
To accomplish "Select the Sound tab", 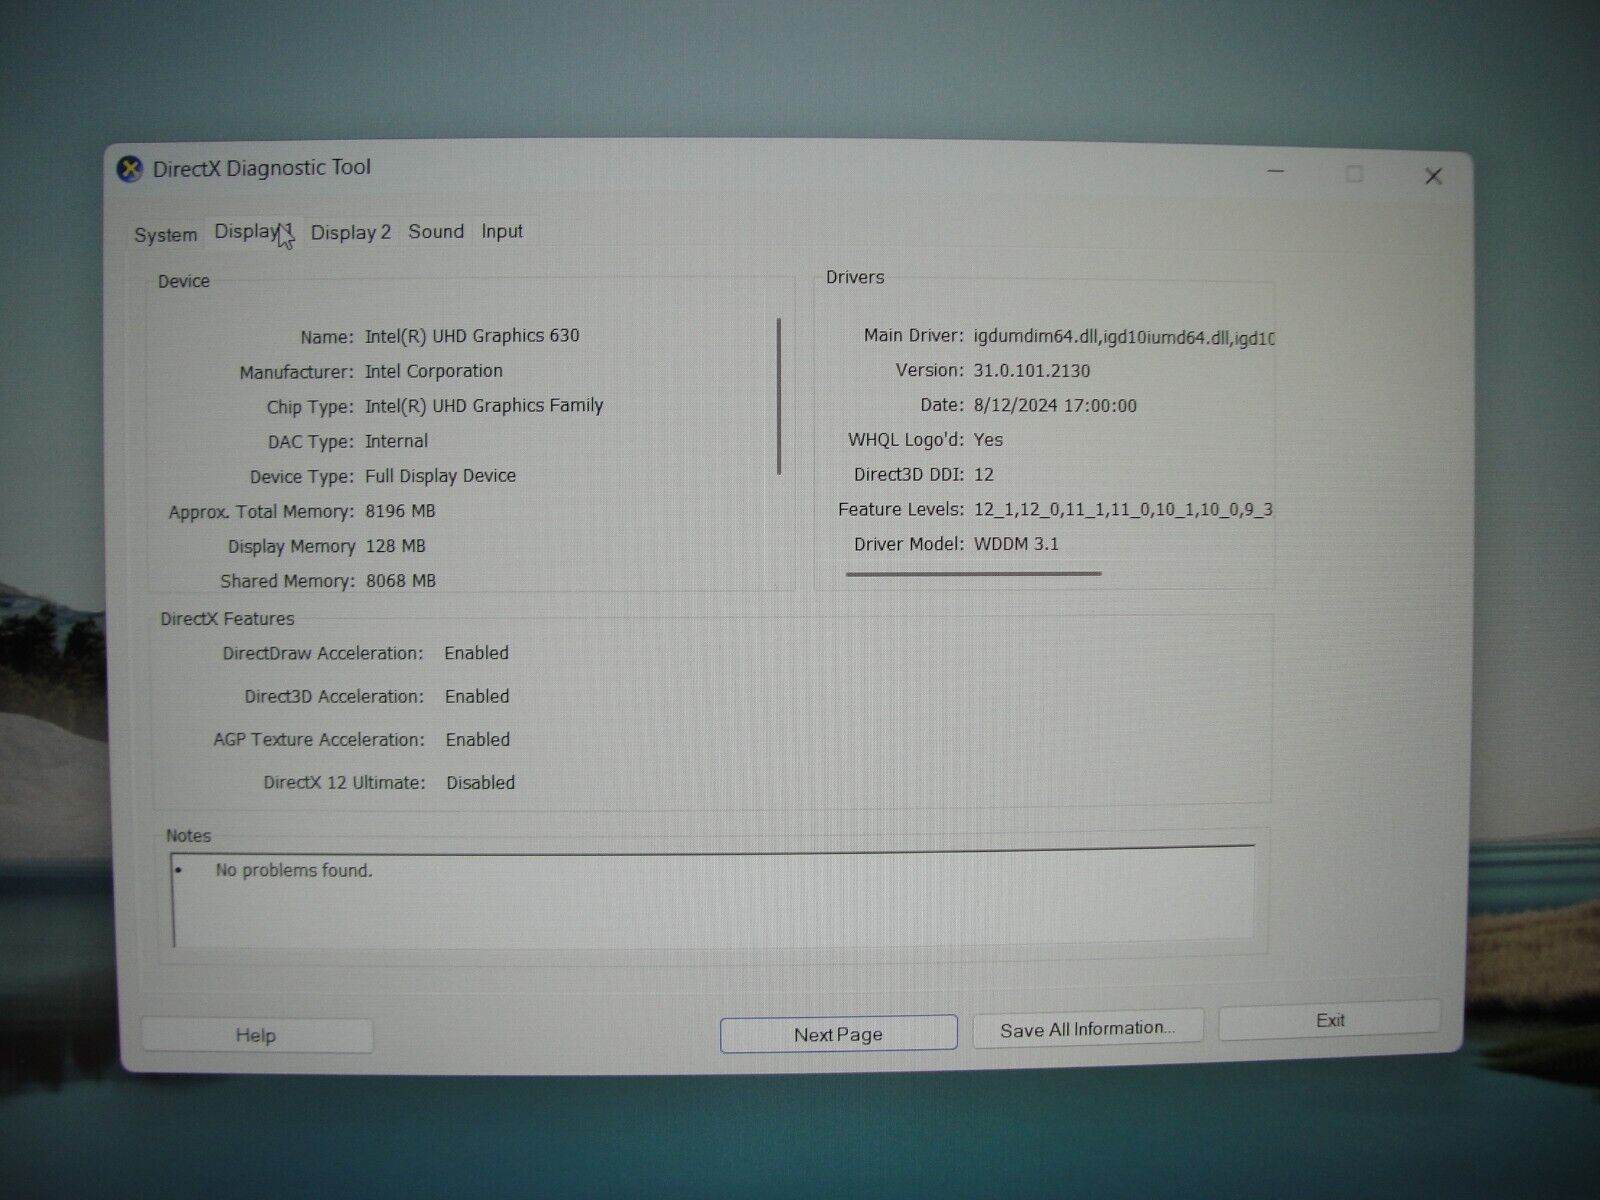I will pos(435,231).
